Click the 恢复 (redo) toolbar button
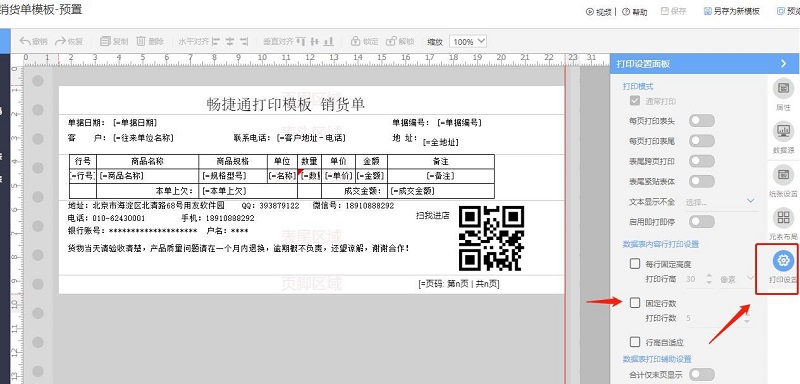The image size is (800, 384). pyautogui.click(x=69, y=41)
